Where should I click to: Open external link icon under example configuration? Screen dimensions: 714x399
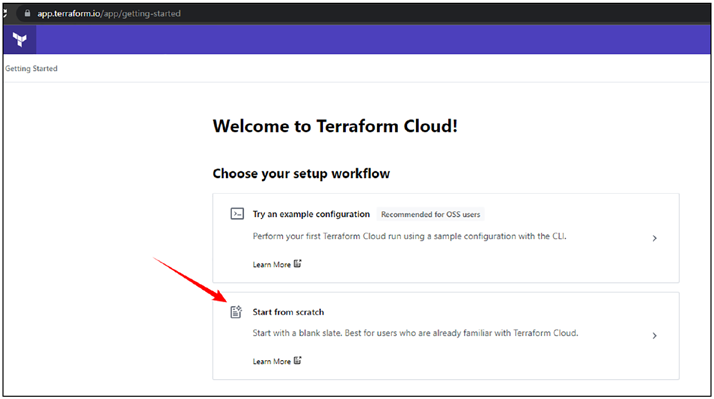point(297,264)
